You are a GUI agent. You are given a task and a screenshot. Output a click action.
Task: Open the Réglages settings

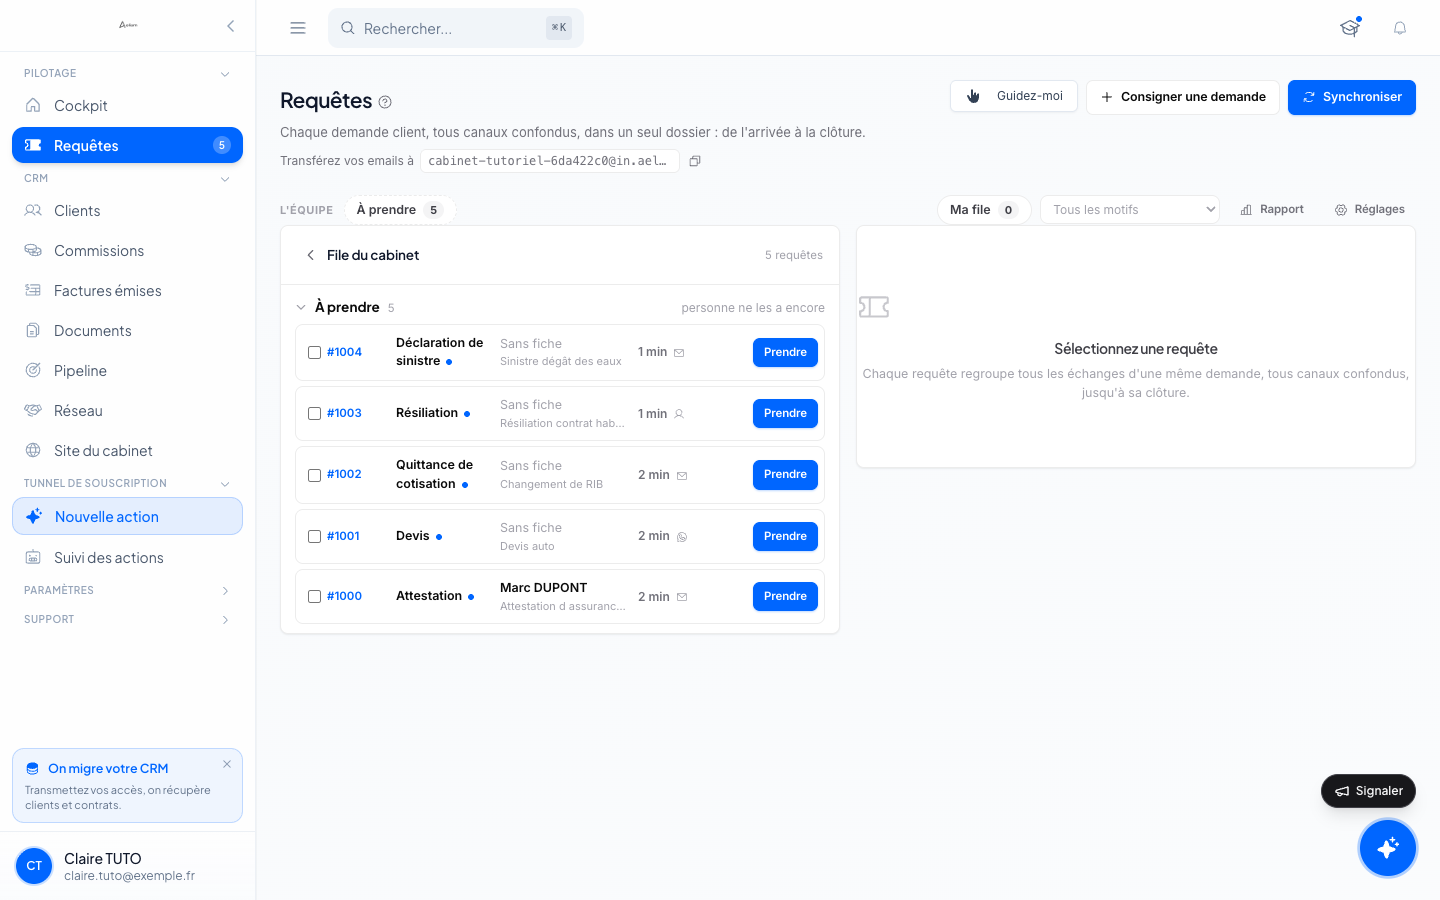[1370, 209]
